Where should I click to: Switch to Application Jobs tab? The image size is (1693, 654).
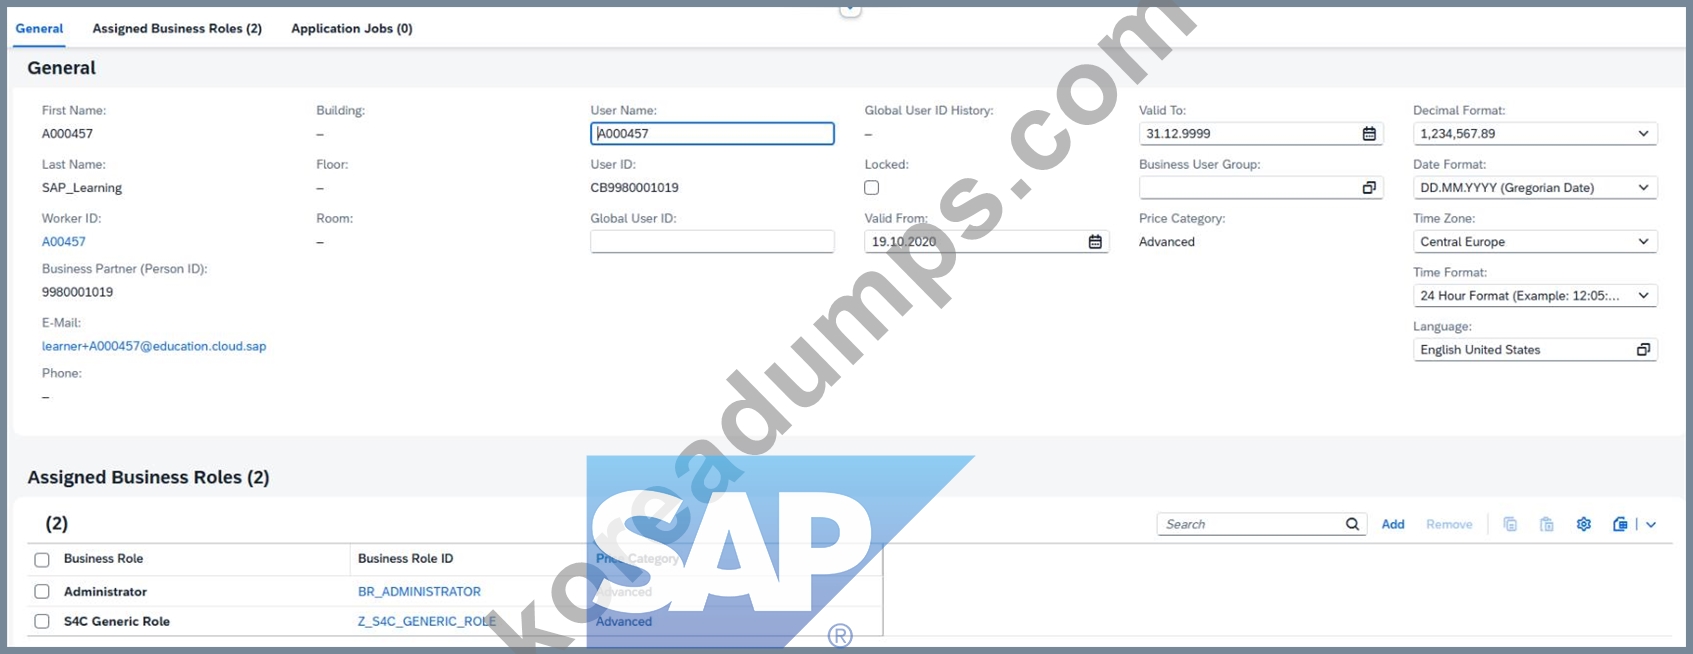[x=352, y=28]
